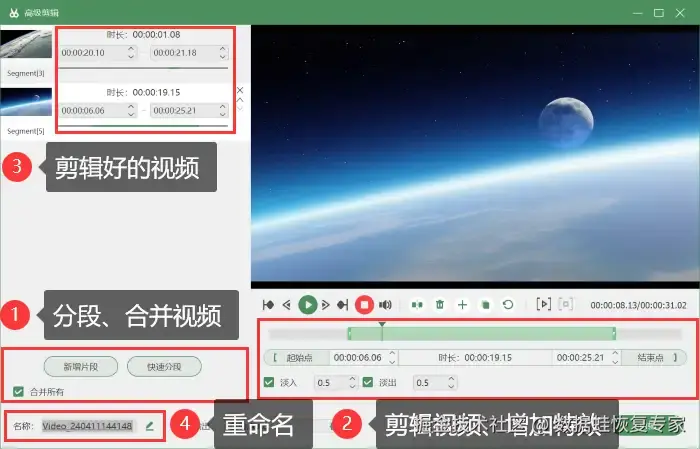This screenshot has height=449, width=700.
Task: Increase Segment[3] start time 00:00:20.10
Action: coord(131,49)
